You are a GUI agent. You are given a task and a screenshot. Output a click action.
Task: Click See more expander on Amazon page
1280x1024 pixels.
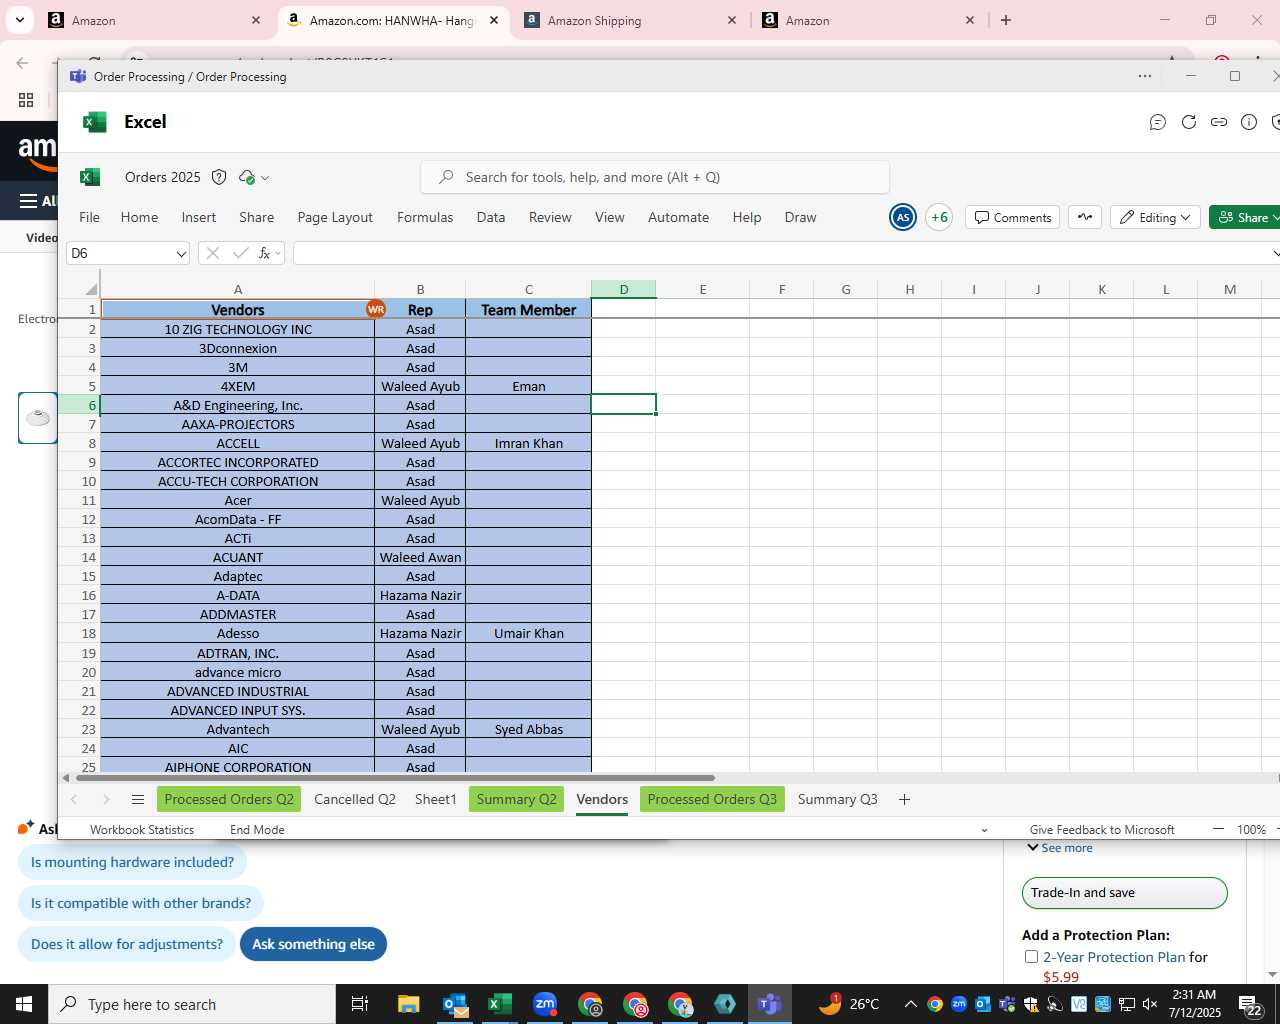pos(1060,848)
